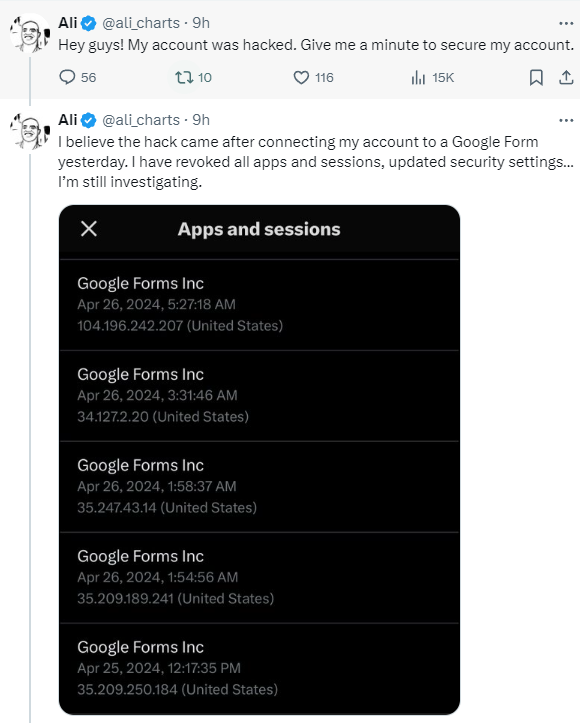Click verified badge on the first tweet

[89, 23]
